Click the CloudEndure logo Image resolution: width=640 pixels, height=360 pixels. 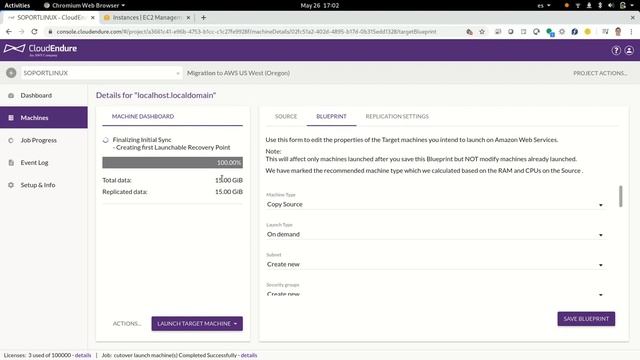40,49
